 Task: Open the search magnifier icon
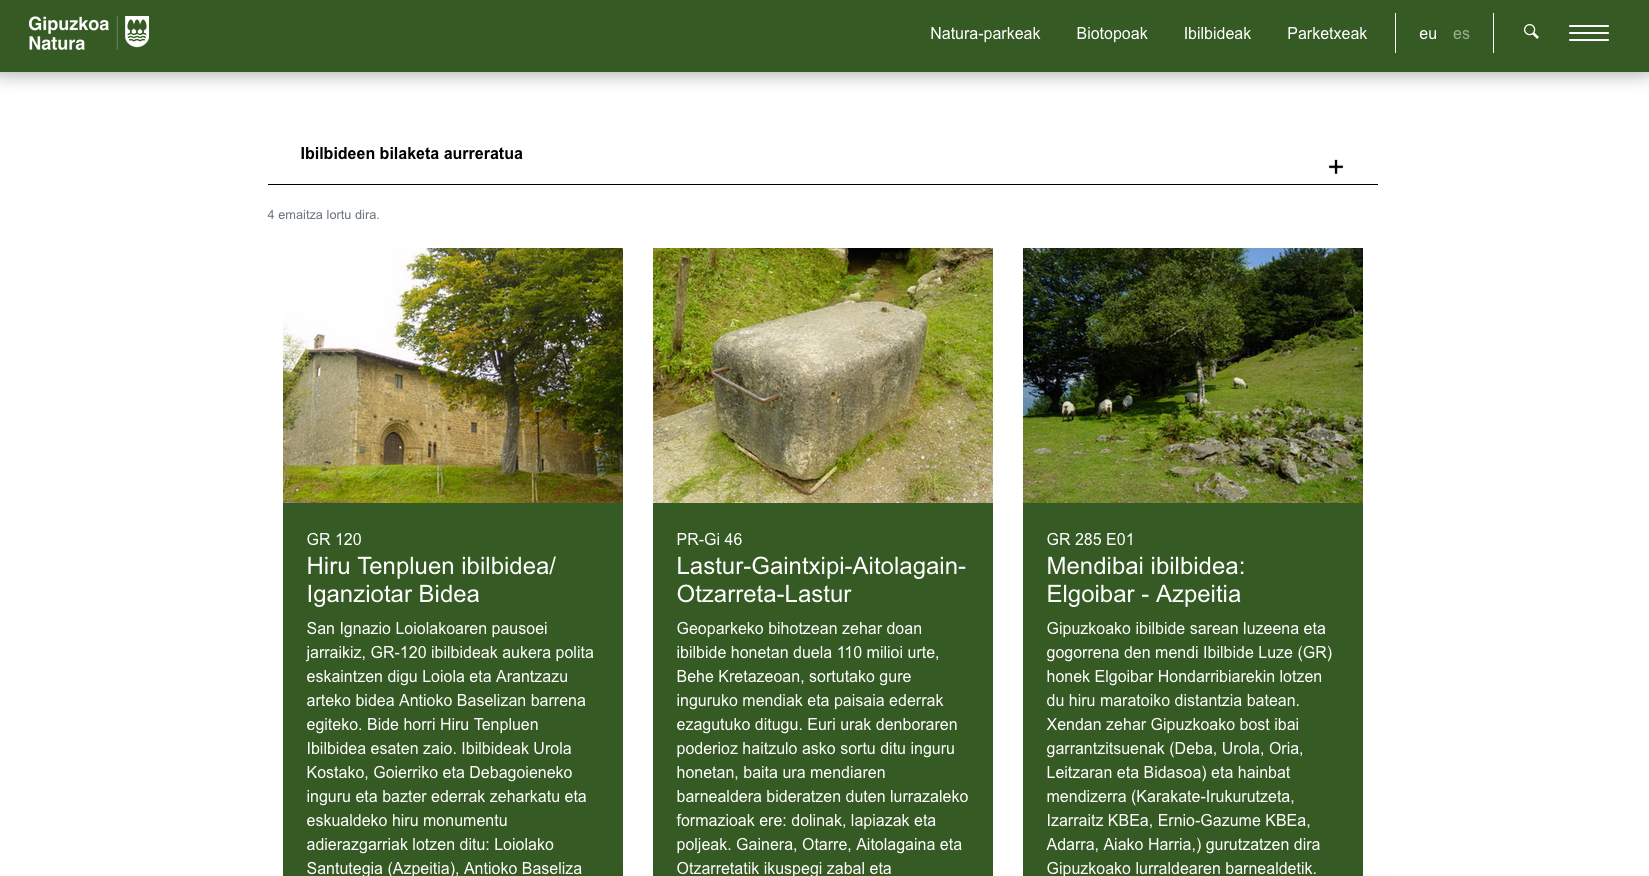(x=1531, y=32)
